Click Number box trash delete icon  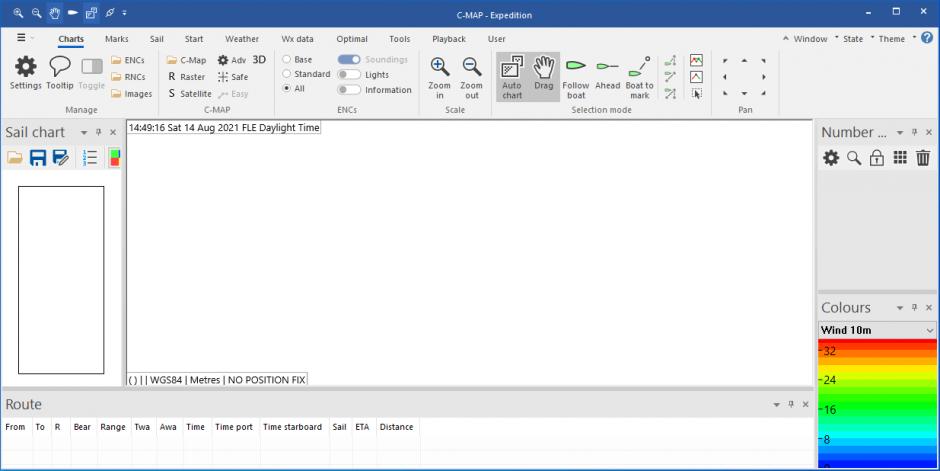(923, 158)
